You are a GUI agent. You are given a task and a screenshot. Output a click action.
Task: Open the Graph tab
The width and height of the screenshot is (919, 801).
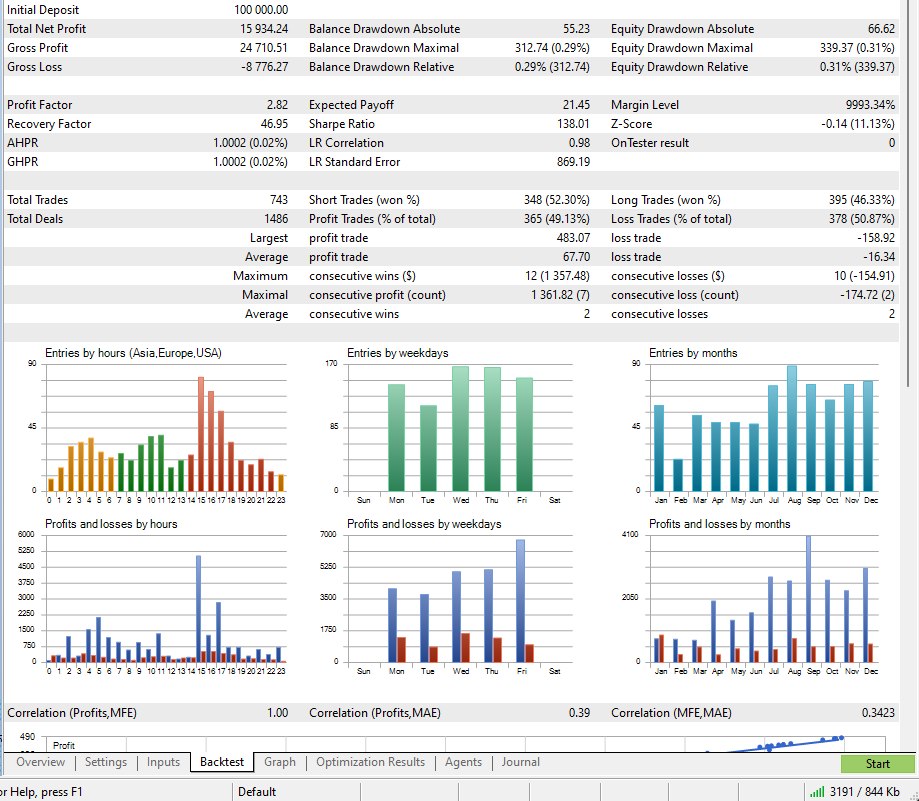[x=280, y=762]
